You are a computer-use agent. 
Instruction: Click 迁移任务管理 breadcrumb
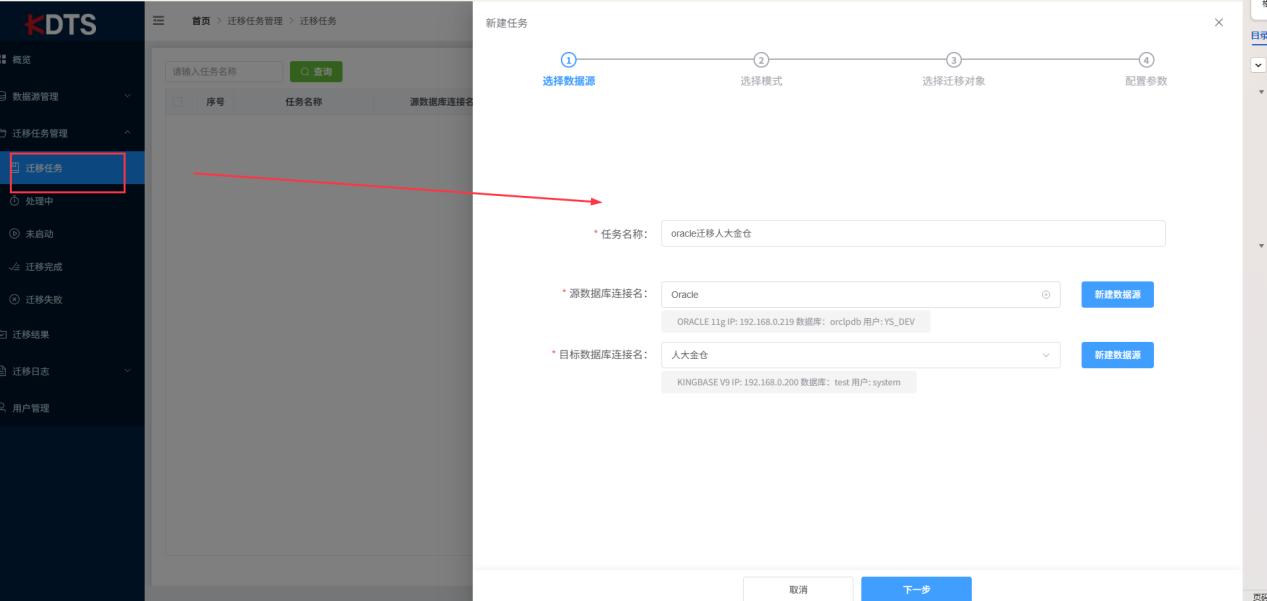click(x=255, y=21)
